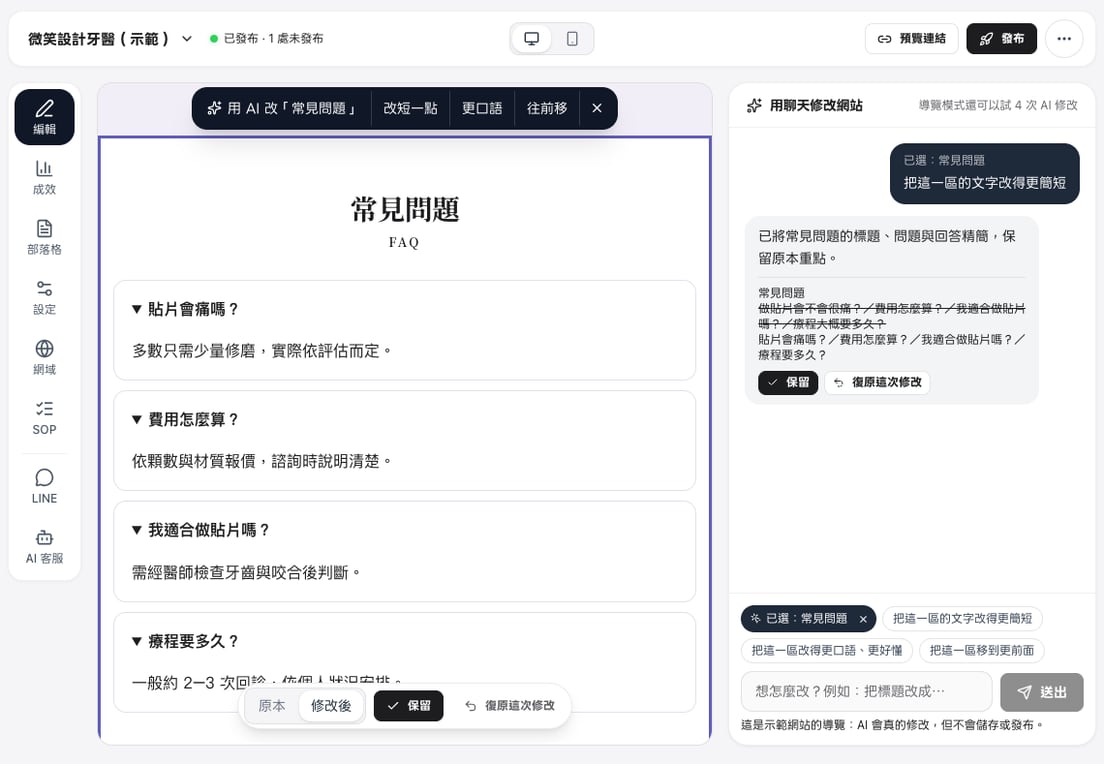Close the floating AI toolbar
The height and width of the screenshot is (764, 1104).
597,108
